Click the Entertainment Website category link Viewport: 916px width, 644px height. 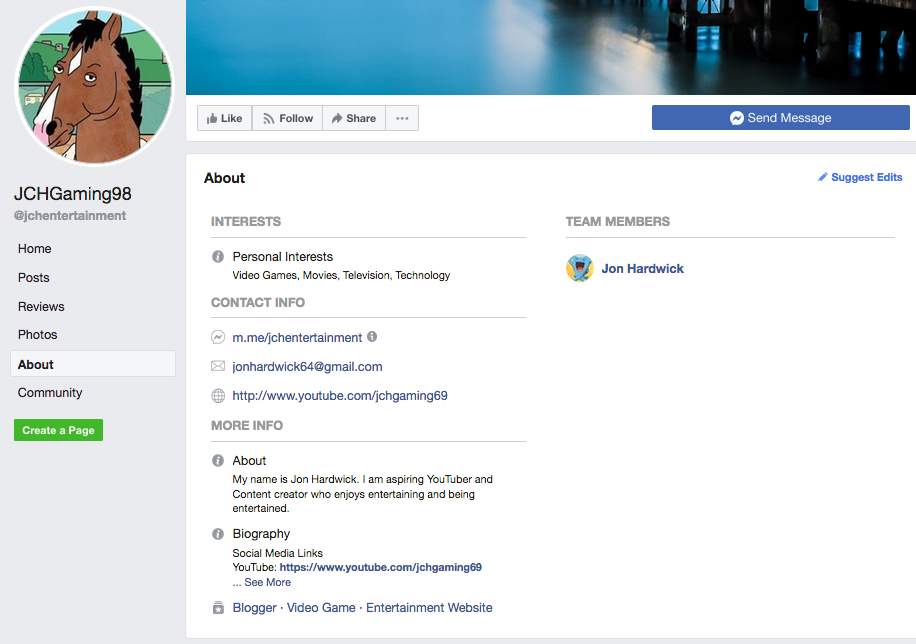click(429, 608)
